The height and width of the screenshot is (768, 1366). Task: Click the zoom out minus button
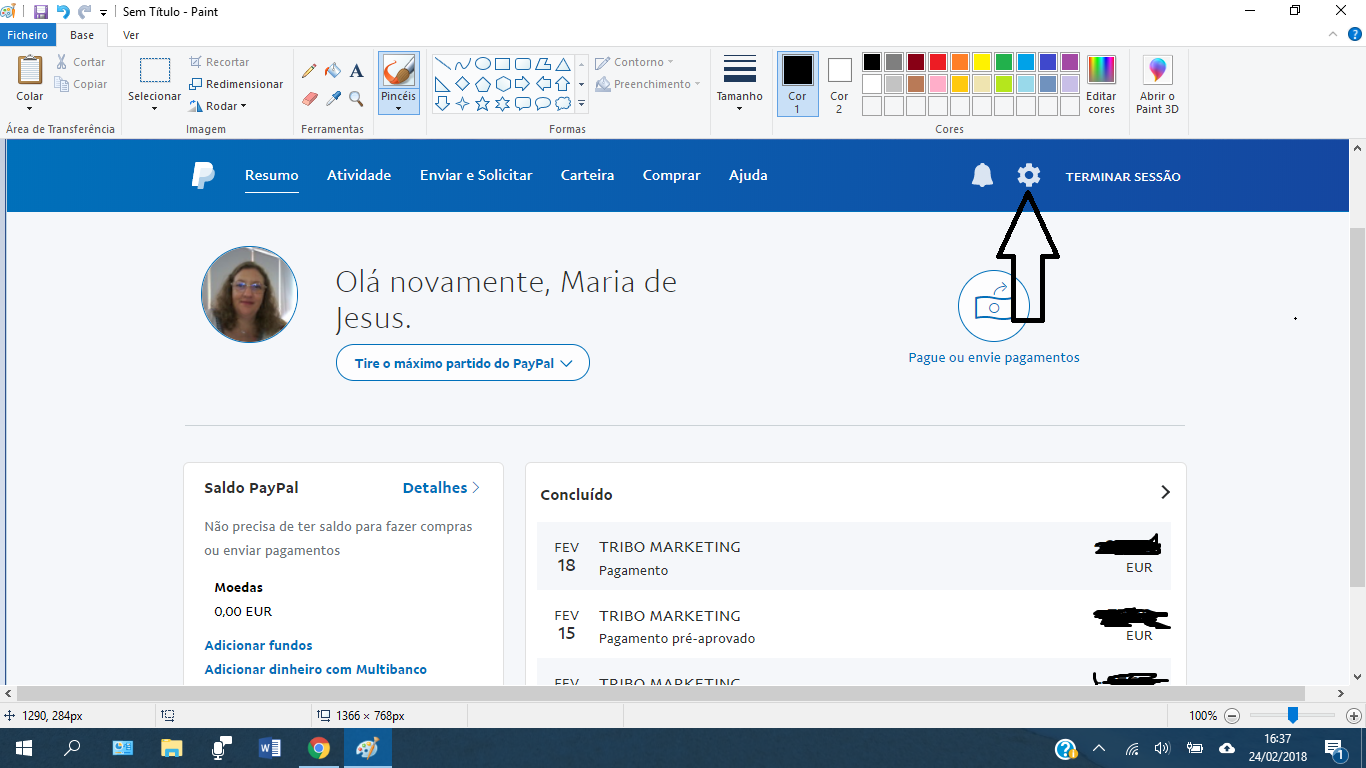point(1232,716)
